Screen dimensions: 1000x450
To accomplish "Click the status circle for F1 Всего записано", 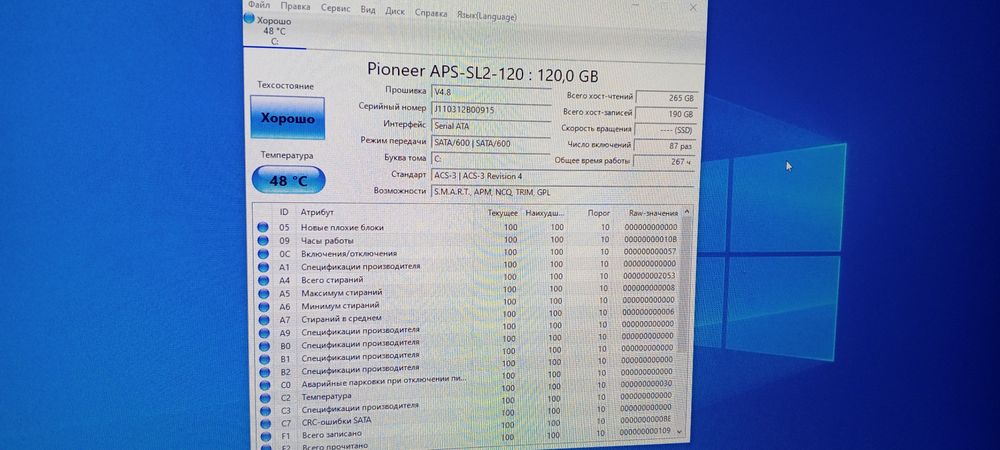I will click(x=265, y=437).
